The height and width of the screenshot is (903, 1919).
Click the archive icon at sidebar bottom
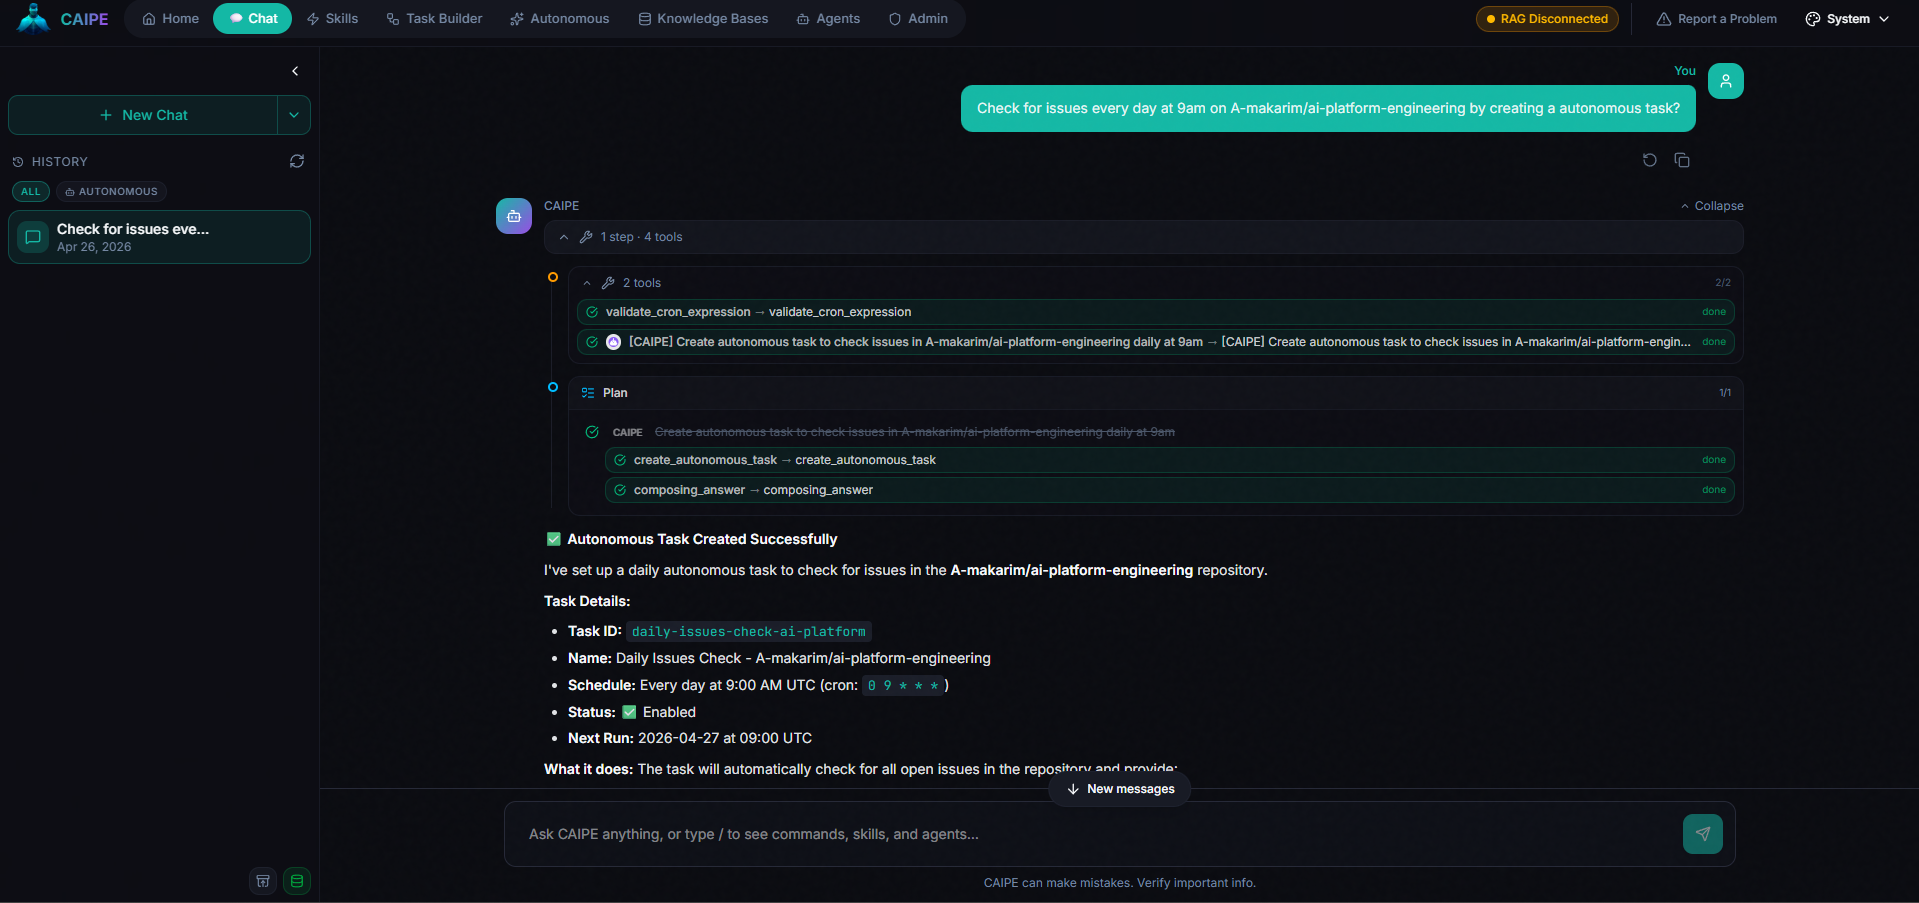click(x=263, y=881)
